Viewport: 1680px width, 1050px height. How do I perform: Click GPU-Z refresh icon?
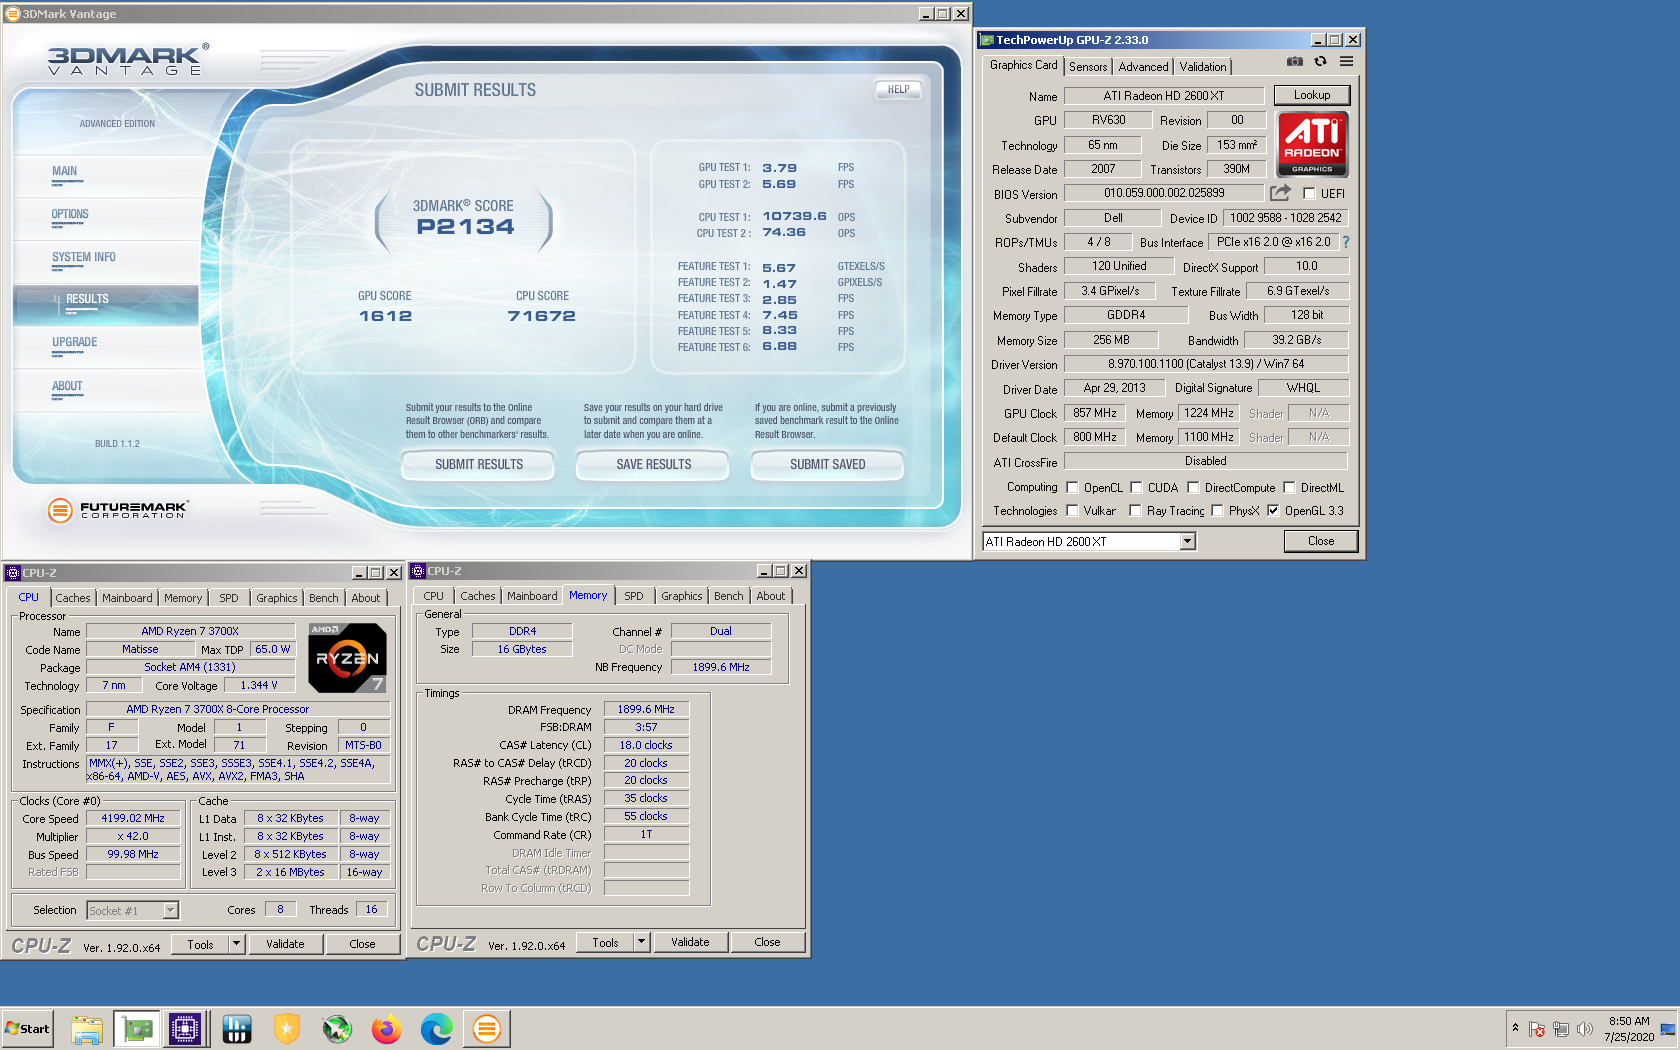coord(1320,61)
